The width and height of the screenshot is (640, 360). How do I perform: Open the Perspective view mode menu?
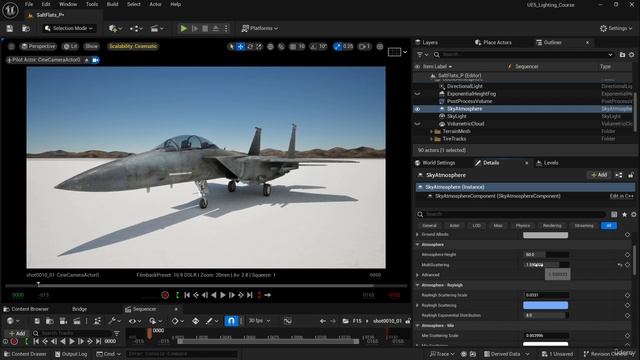click(38, 46)
